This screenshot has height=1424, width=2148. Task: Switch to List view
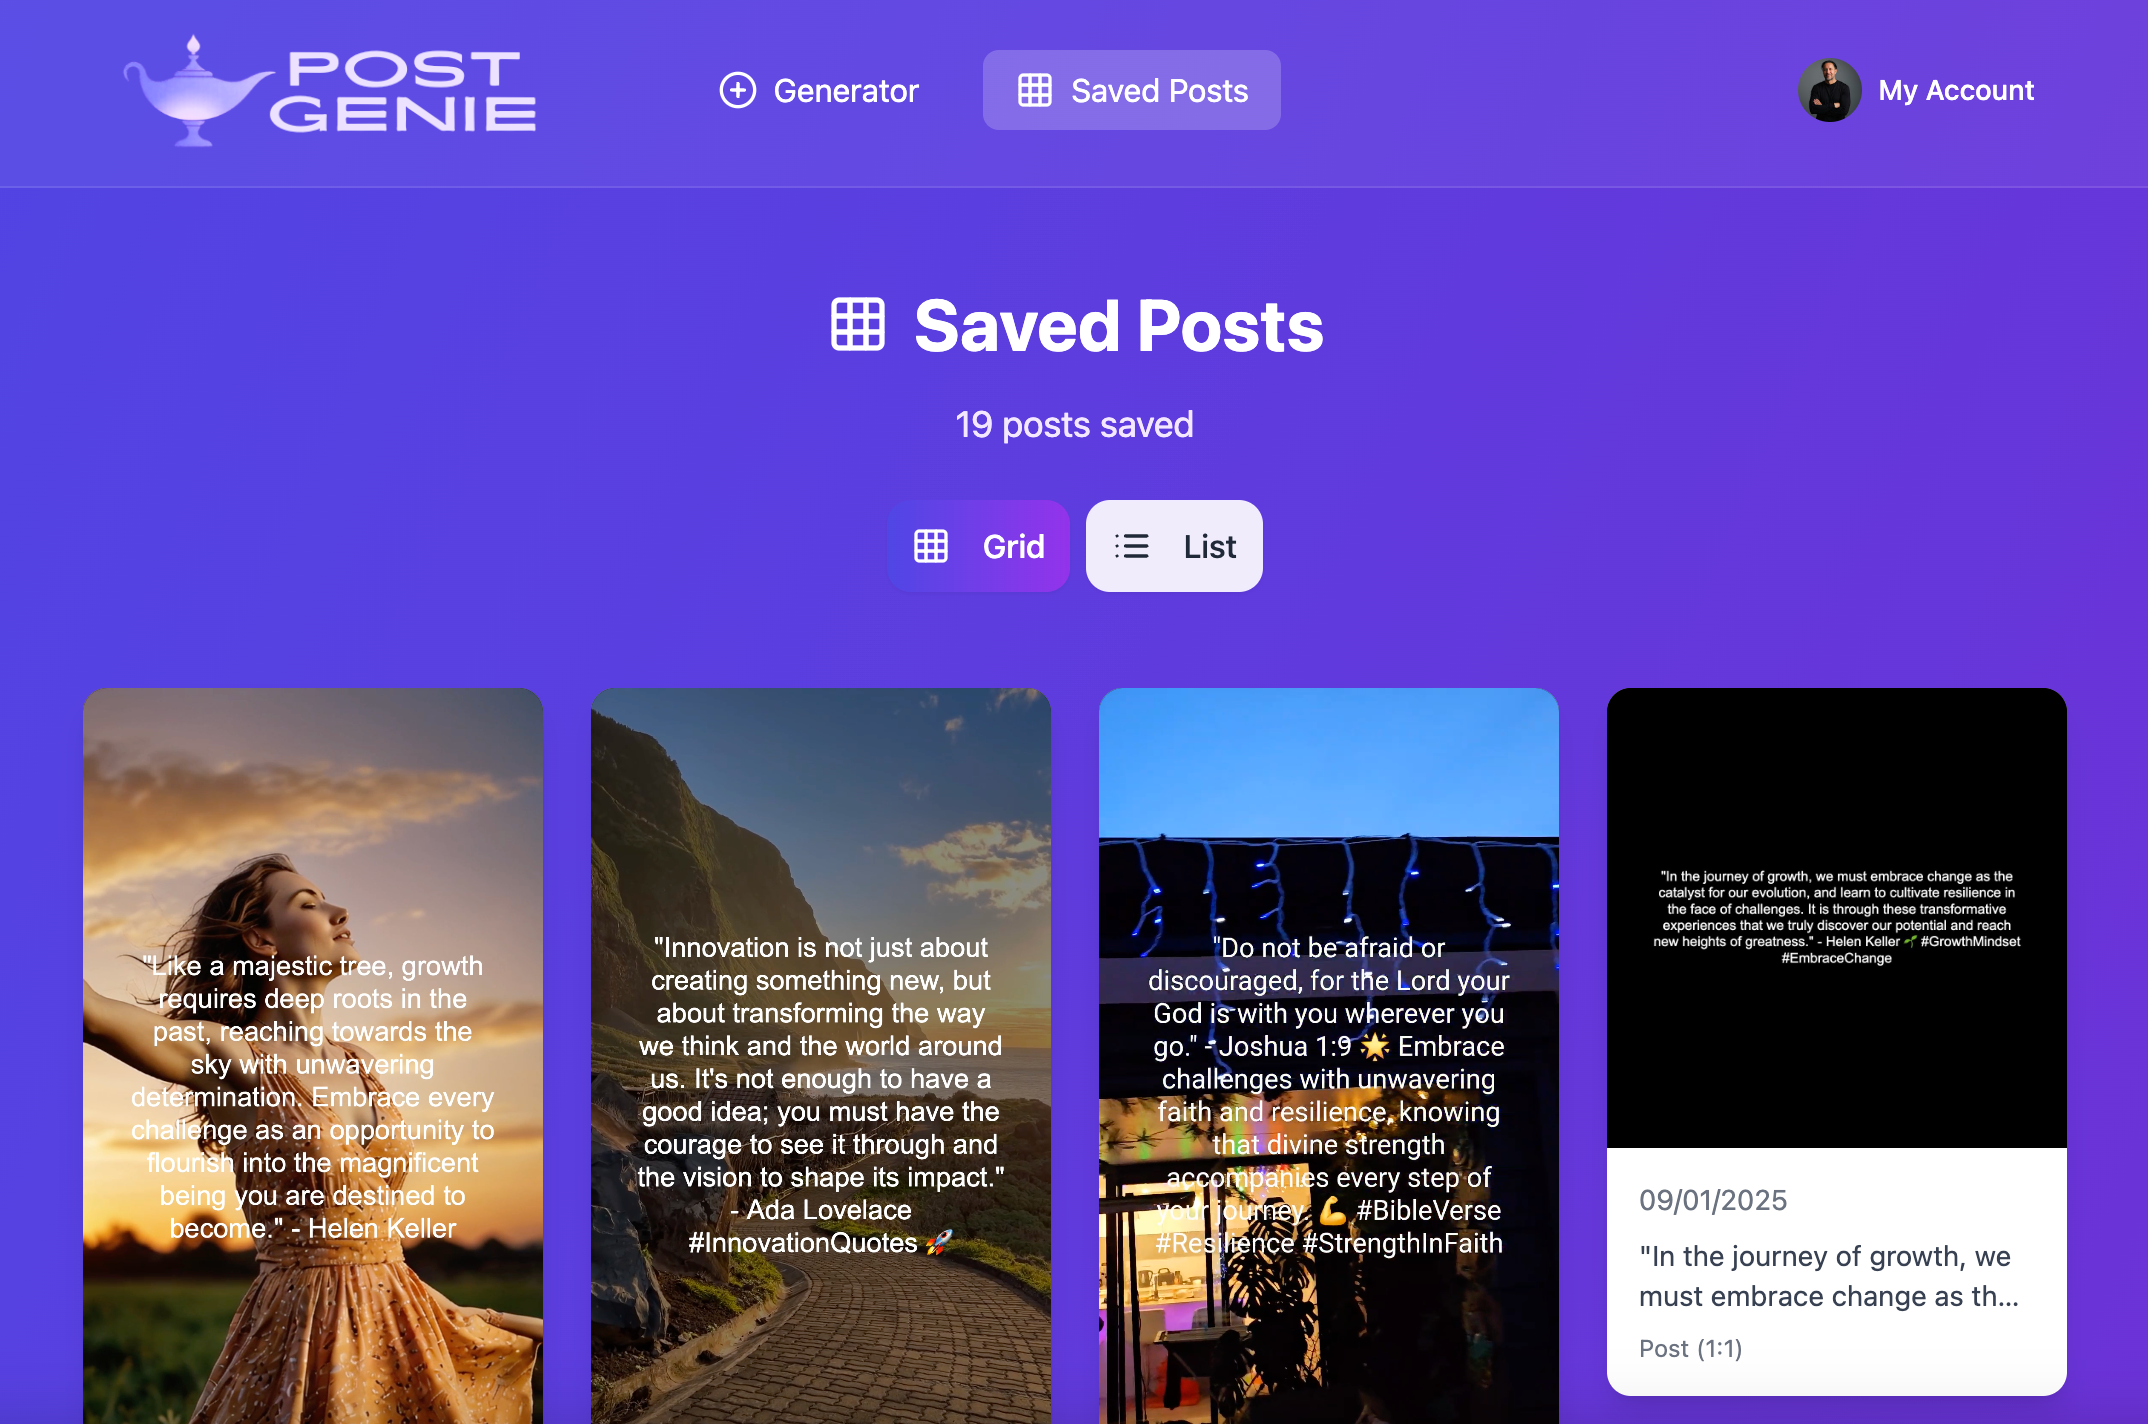[1174, 546]
